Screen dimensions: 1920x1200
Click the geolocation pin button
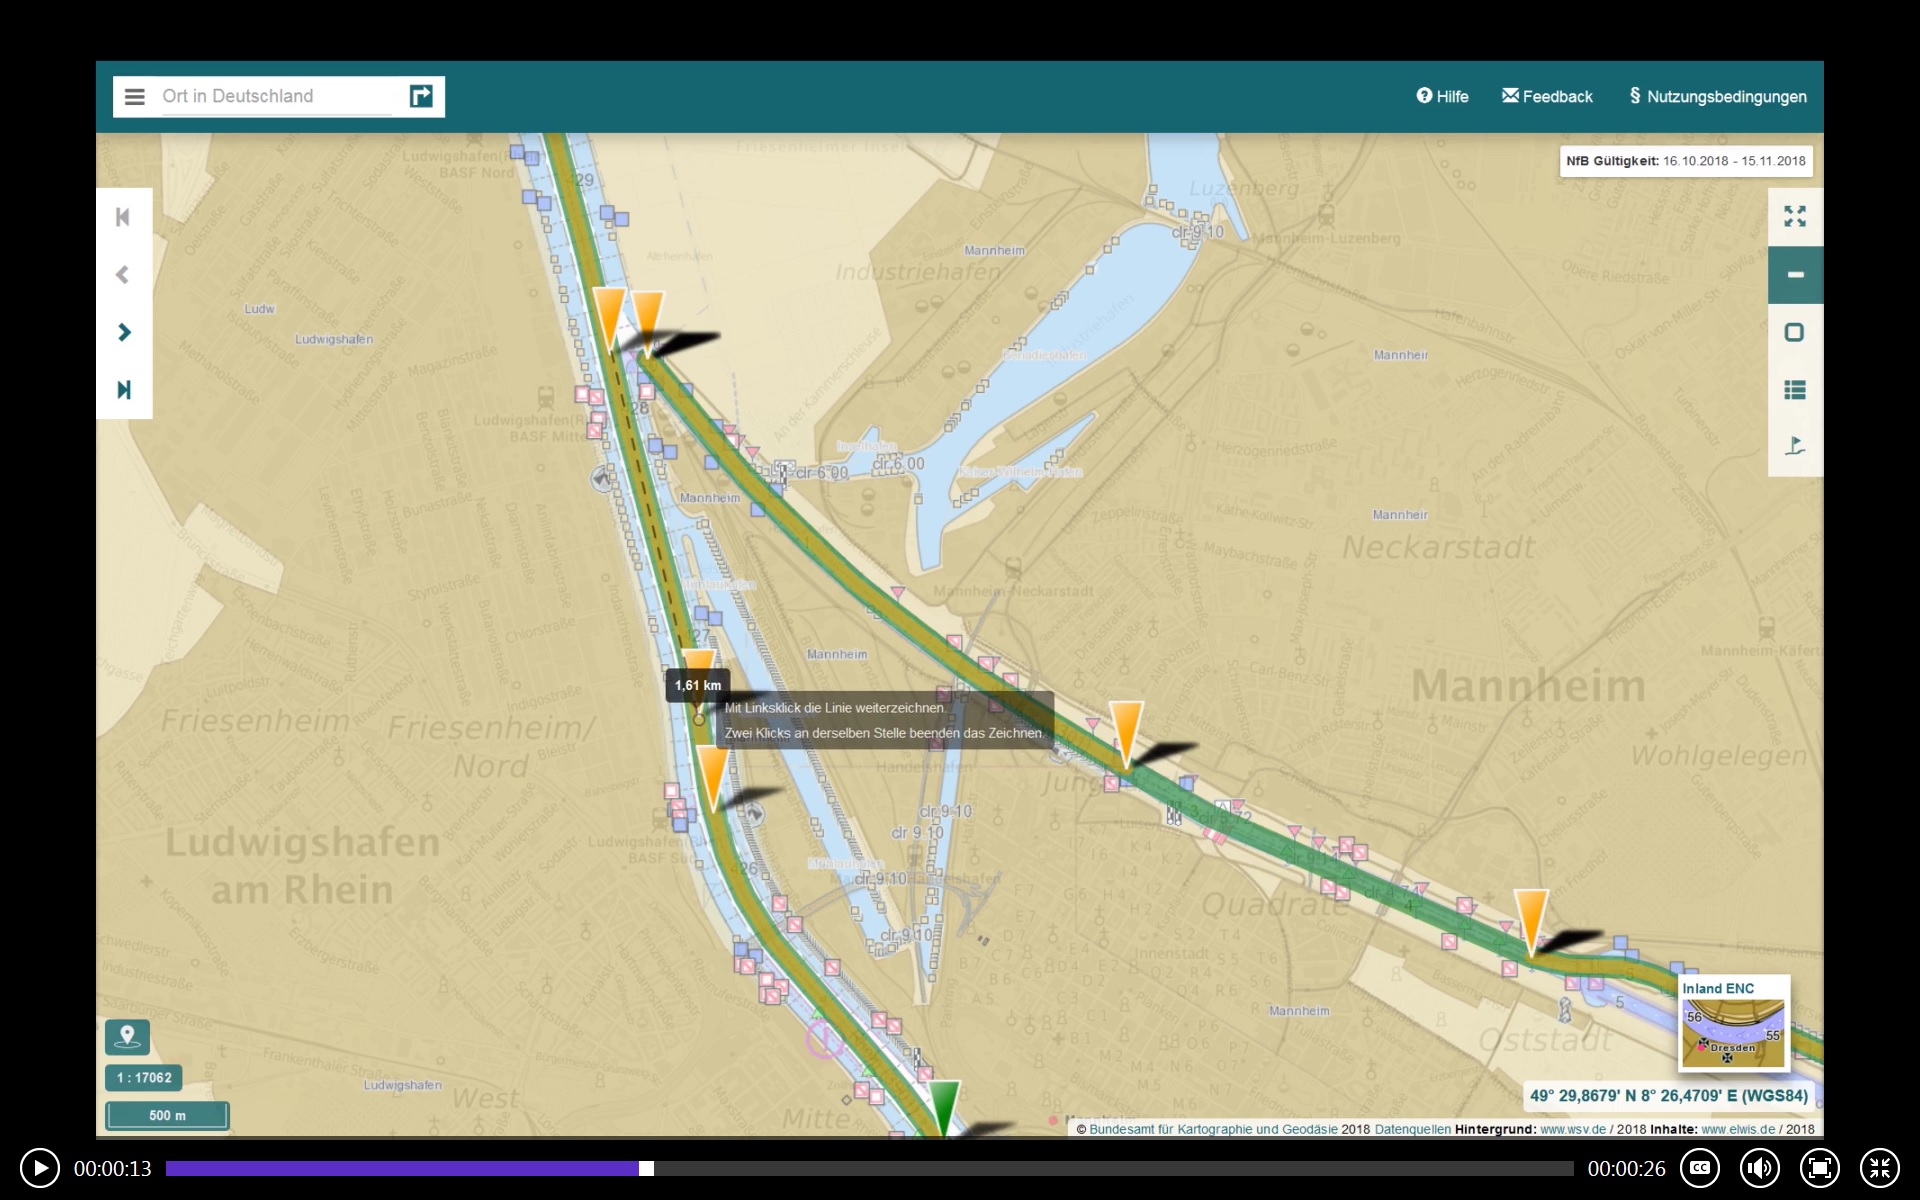coord(127,1037)
